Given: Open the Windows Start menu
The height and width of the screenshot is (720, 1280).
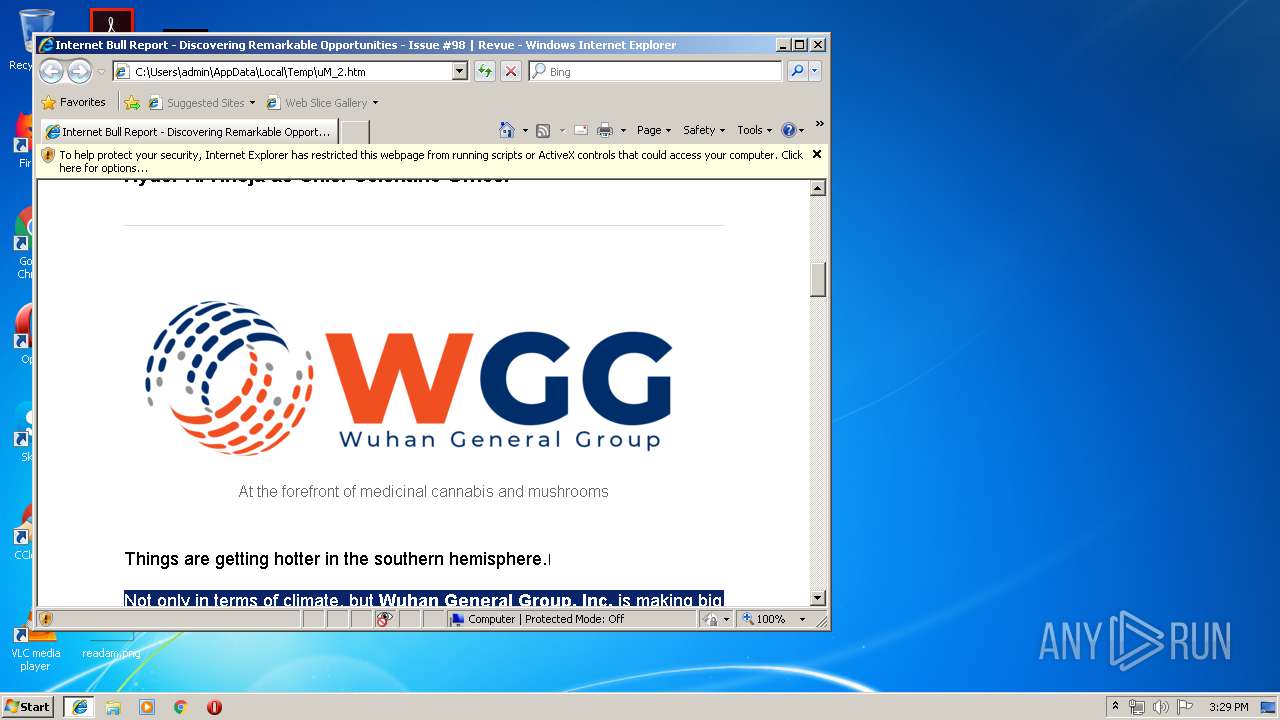Looking at the screenshot, I should pyautogui.click(x=28, y=706).
